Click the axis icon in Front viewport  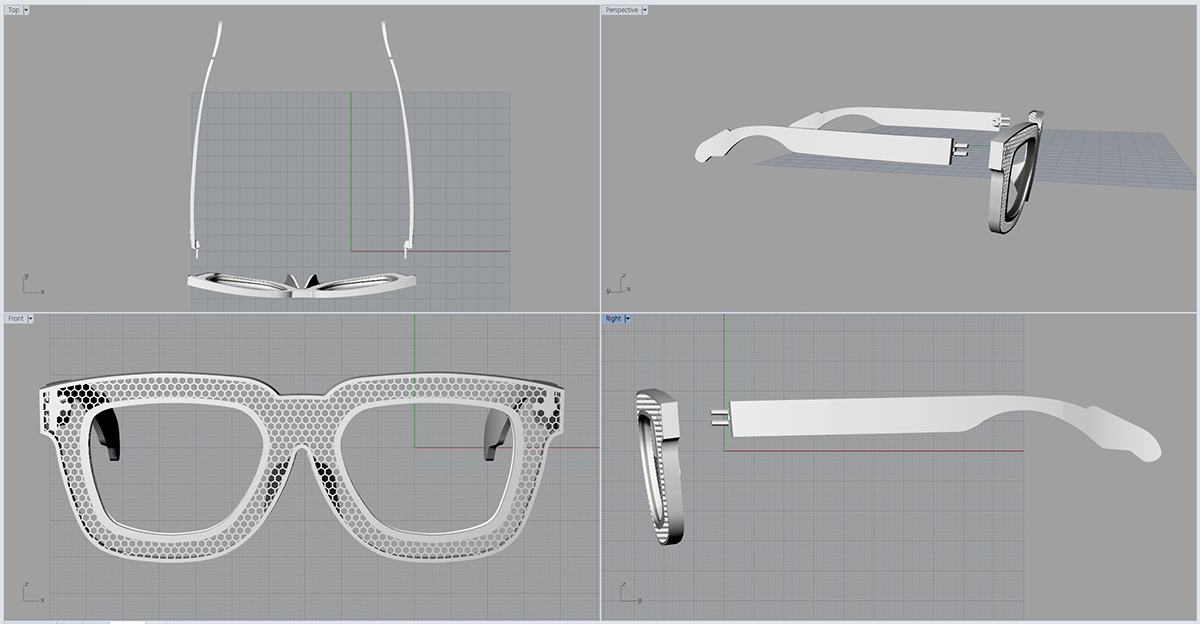pos(30,594)
